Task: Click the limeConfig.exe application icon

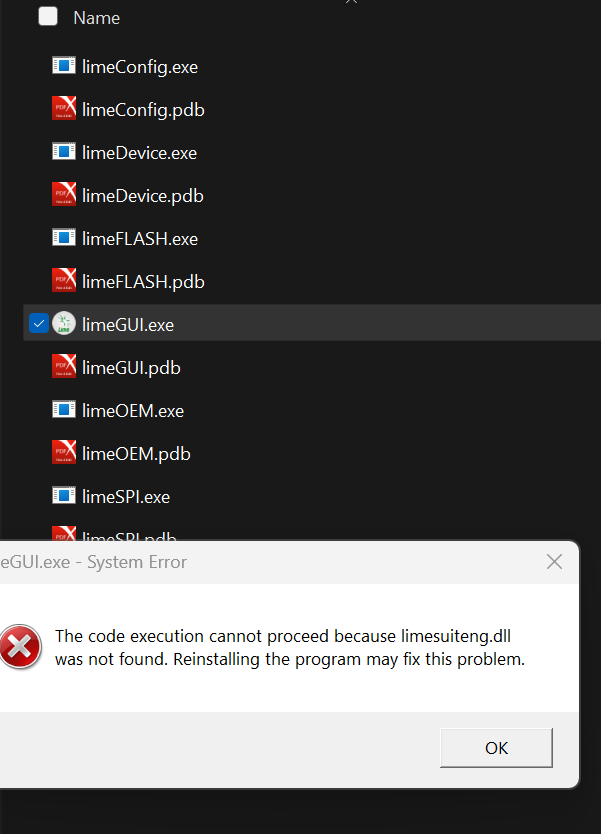Action: tap(64, 67)
